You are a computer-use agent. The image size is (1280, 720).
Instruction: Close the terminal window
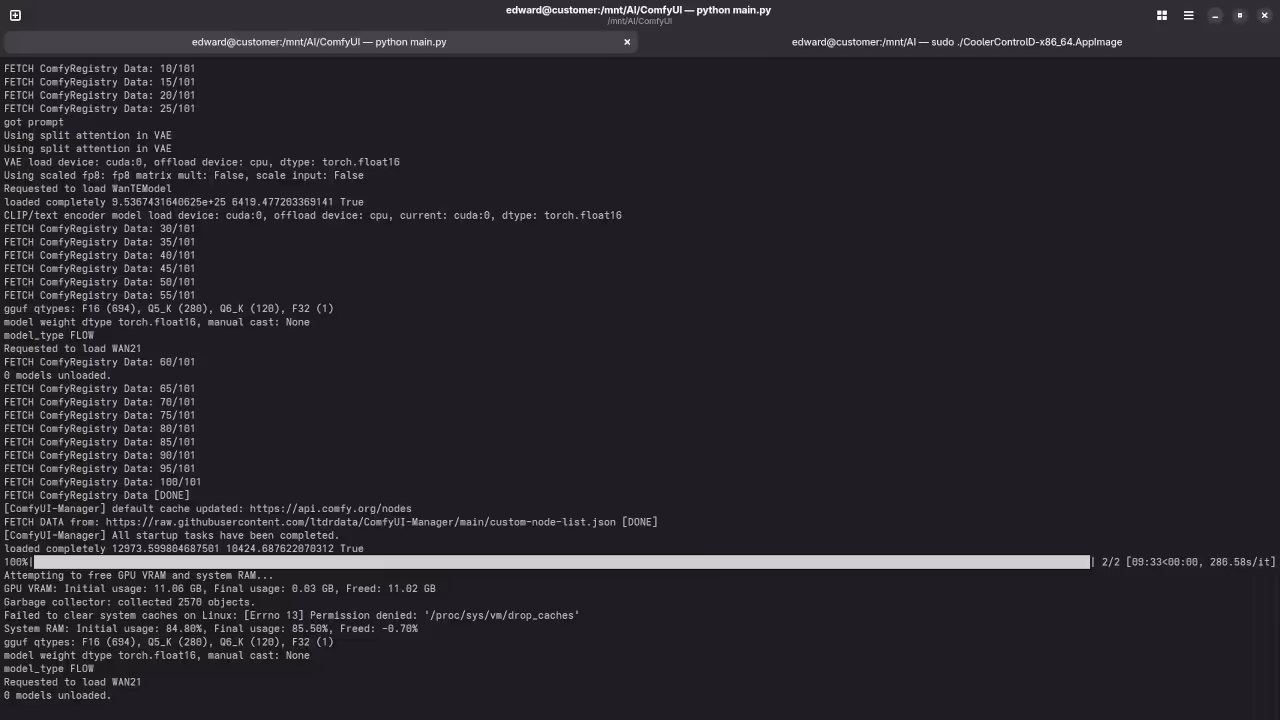coord(1264,15)
